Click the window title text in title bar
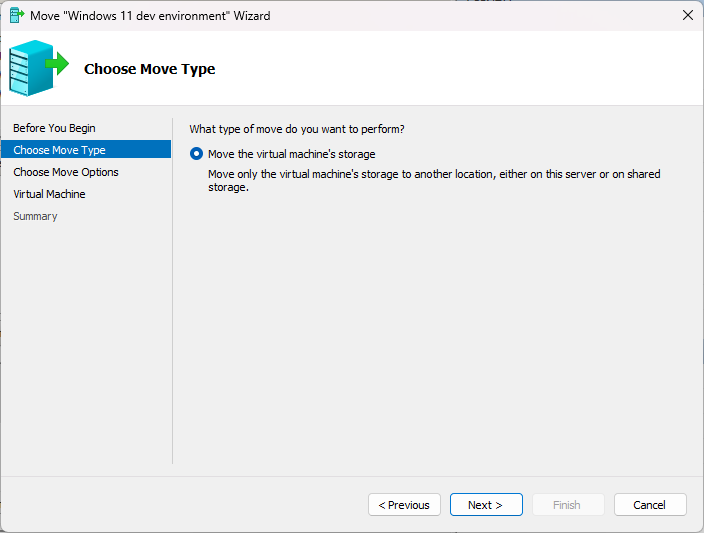Viewport: 704px width, 533px height. click(x=150, y=16)
